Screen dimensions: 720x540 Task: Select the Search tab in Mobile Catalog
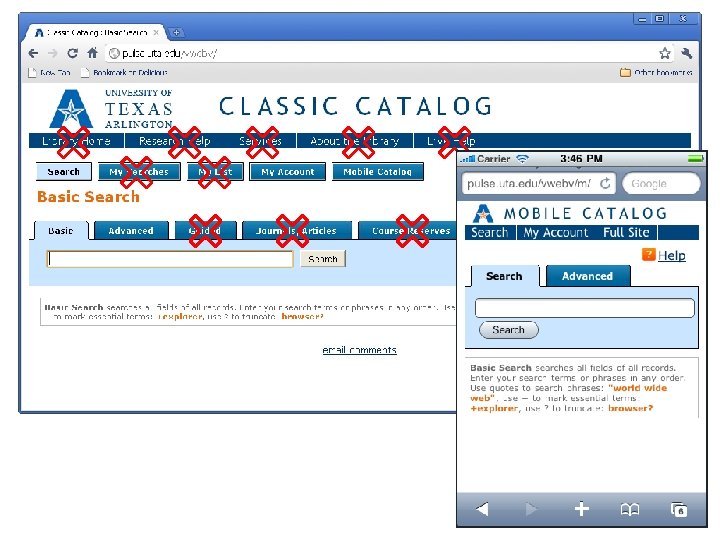click(x=504, y=276)
